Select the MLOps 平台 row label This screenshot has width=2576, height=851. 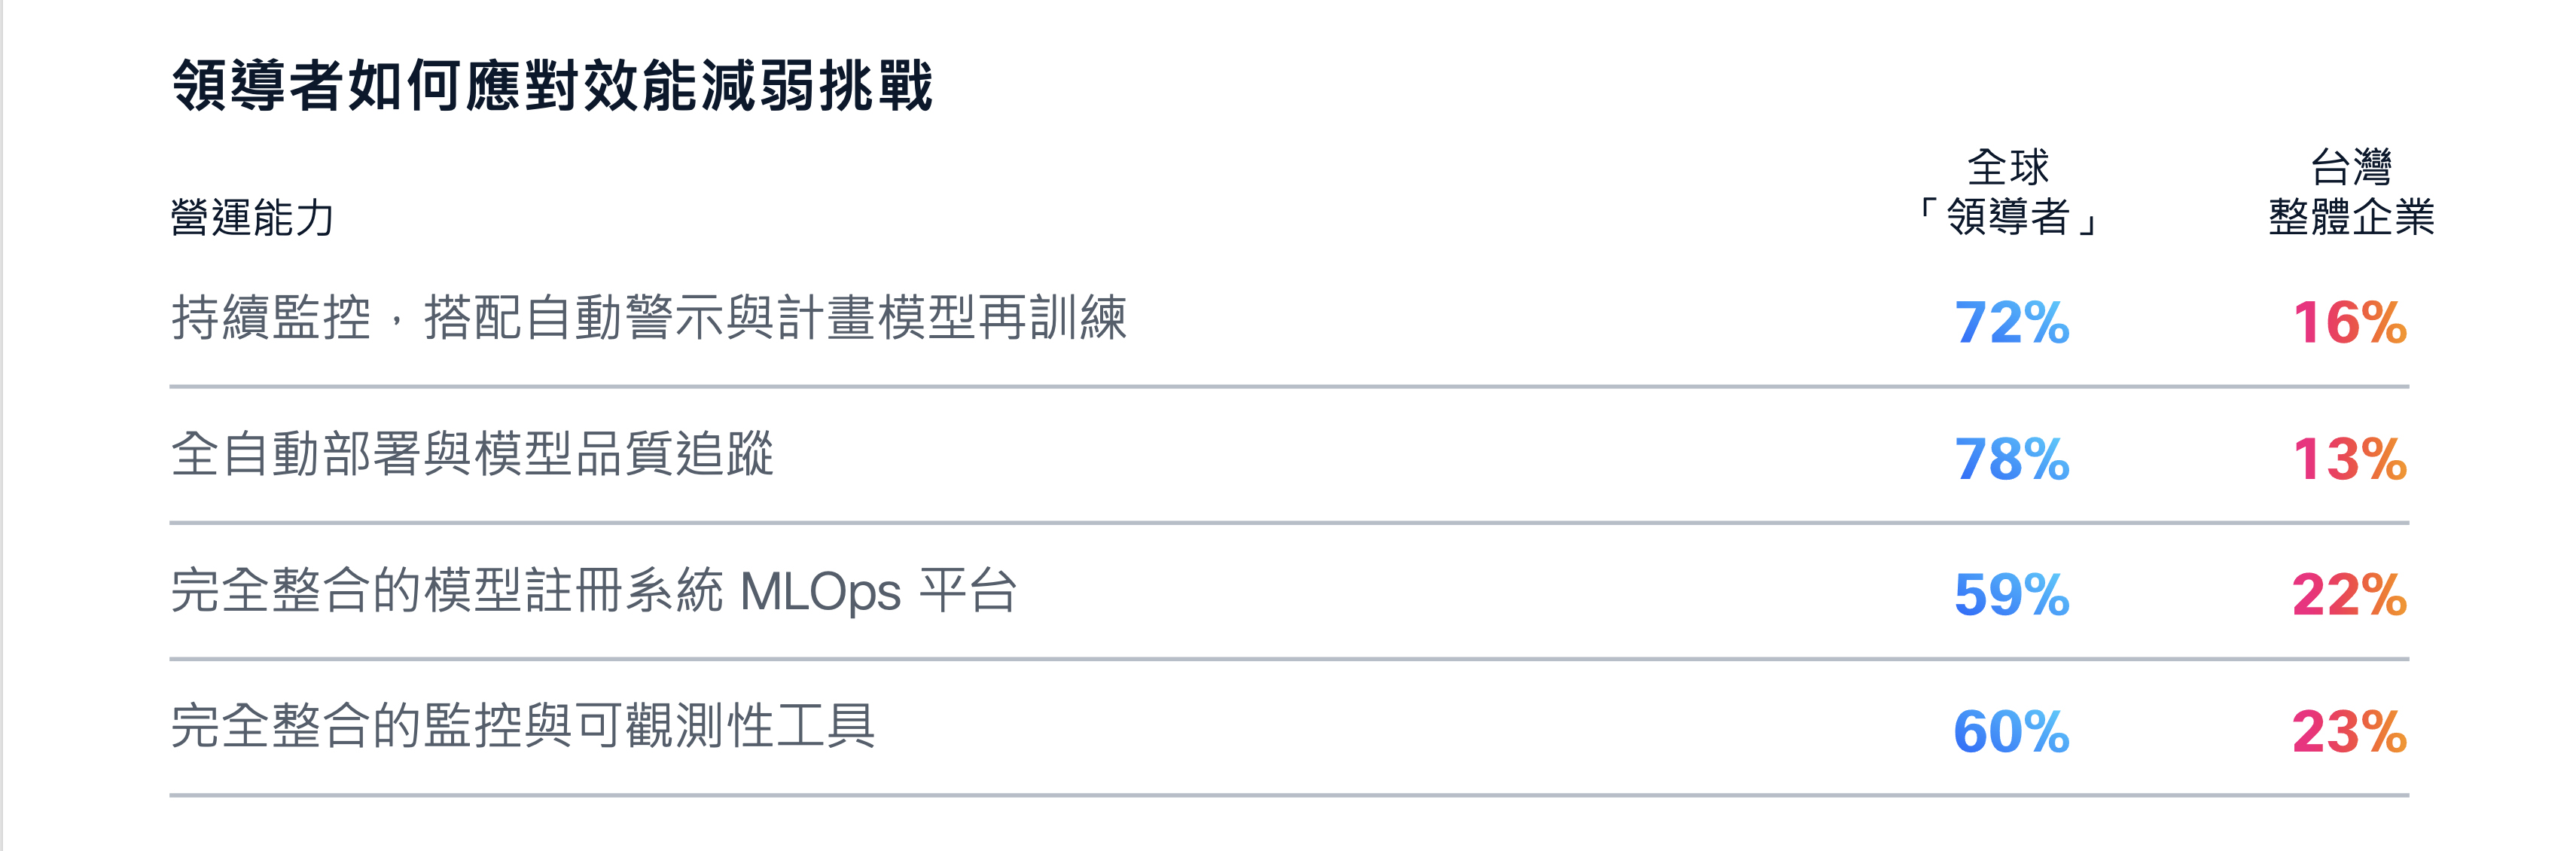[594, 590]
